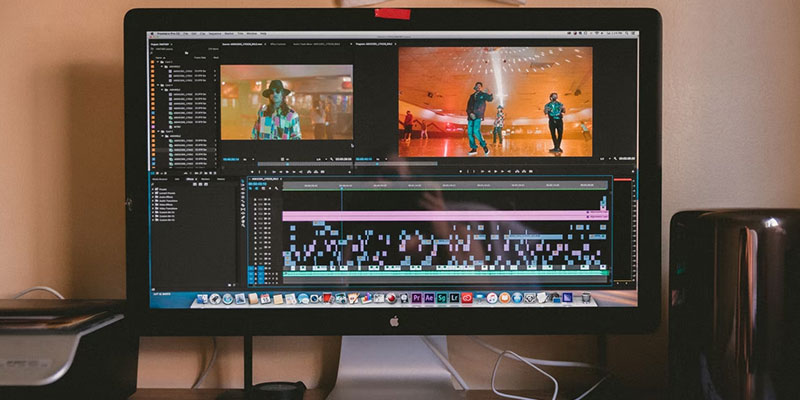Open iTunes from the dock
The height and width of the screenshot is (400, 800).
pyautogui.click(x=491, y=297)
